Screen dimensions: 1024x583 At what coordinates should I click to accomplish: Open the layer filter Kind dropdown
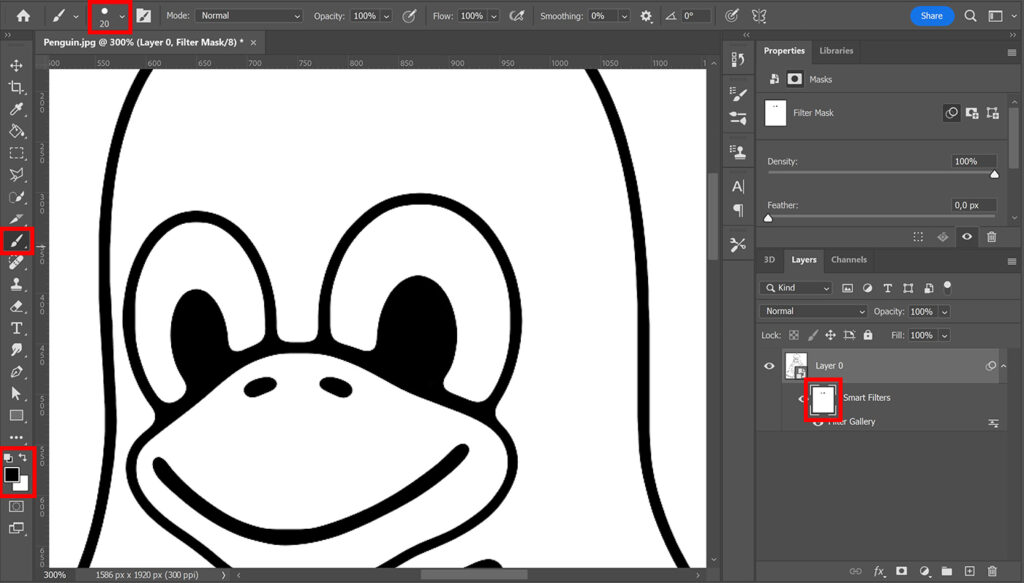795,288
